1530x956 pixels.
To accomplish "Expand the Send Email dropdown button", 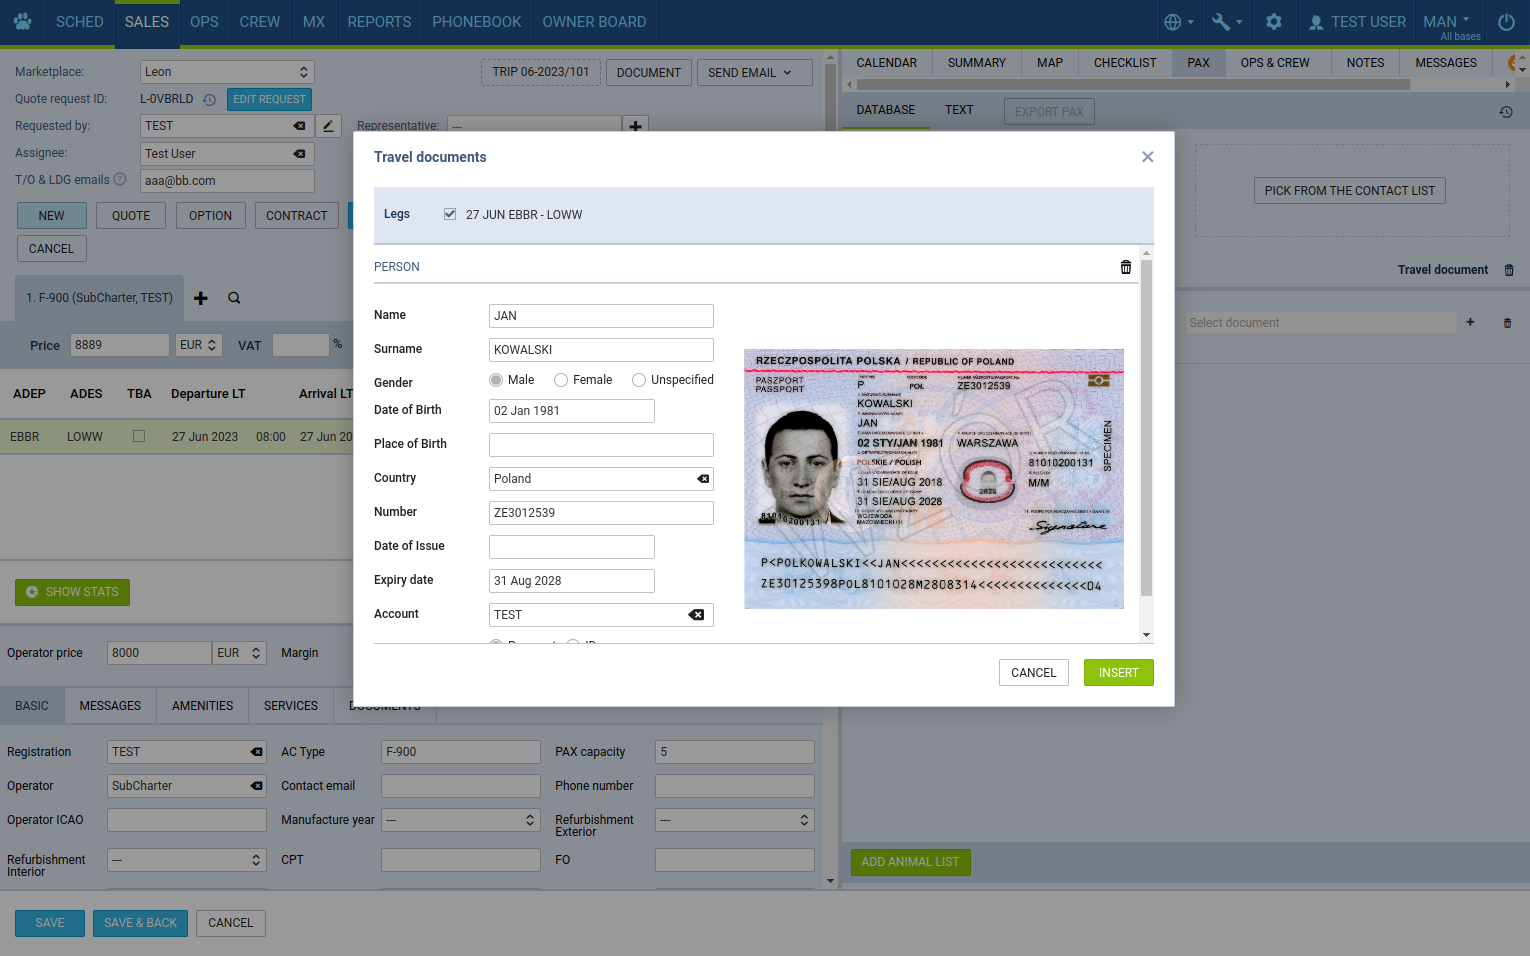I will click(x=754, y=73).
